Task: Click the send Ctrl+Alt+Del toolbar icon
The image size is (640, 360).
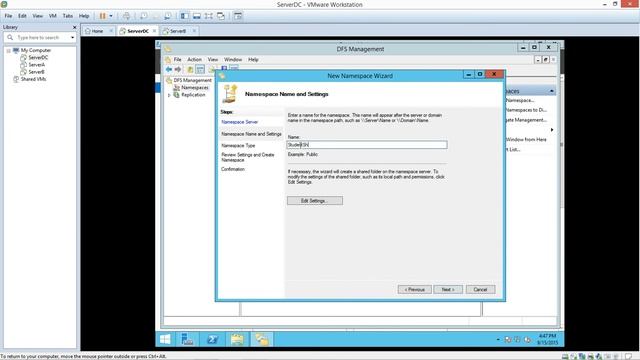Action: tap(127, 16)
